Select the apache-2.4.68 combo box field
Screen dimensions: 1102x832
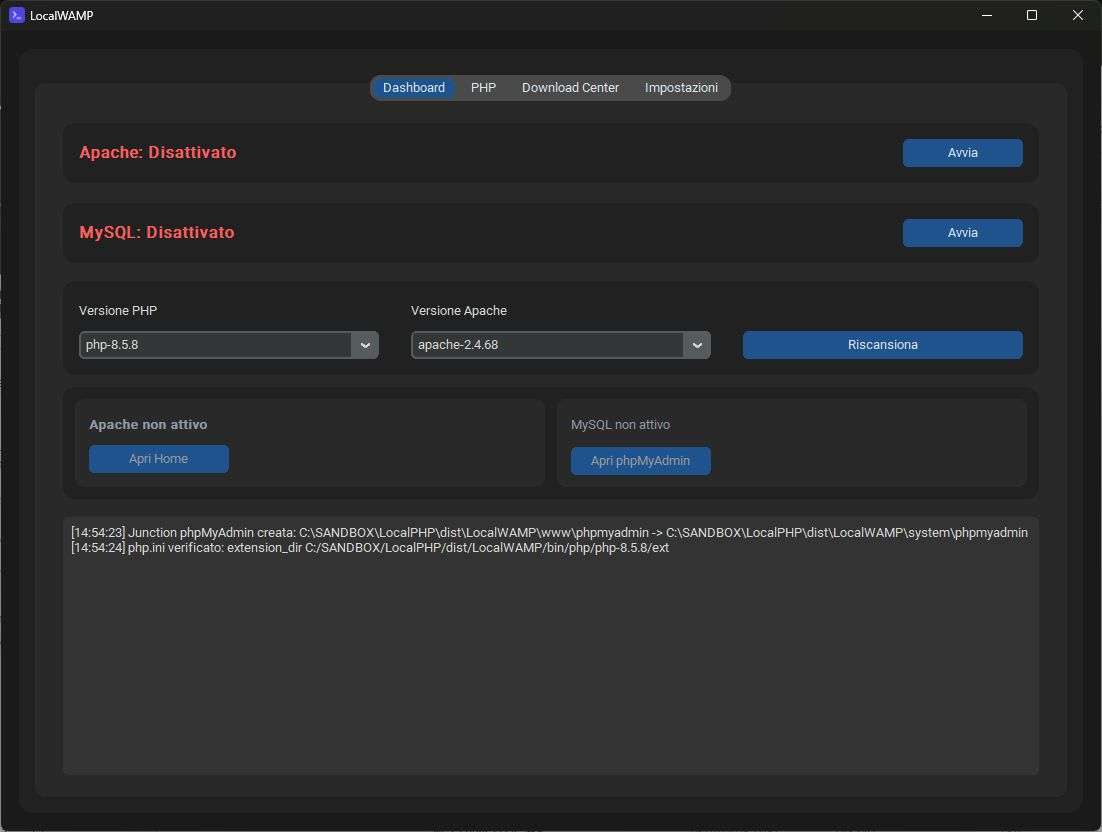pos(560,345)
